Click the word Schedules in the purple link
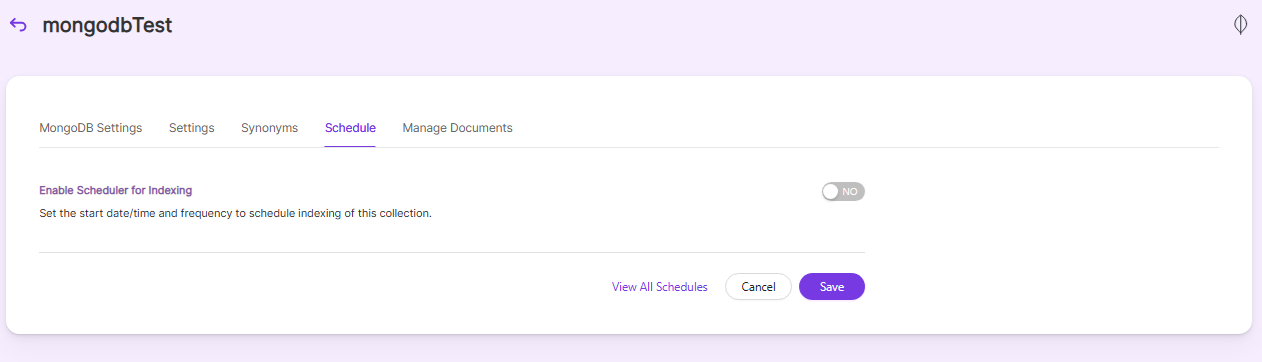Image resolution: width=1262 pixels, height=362 pixels. pos(682,287)
